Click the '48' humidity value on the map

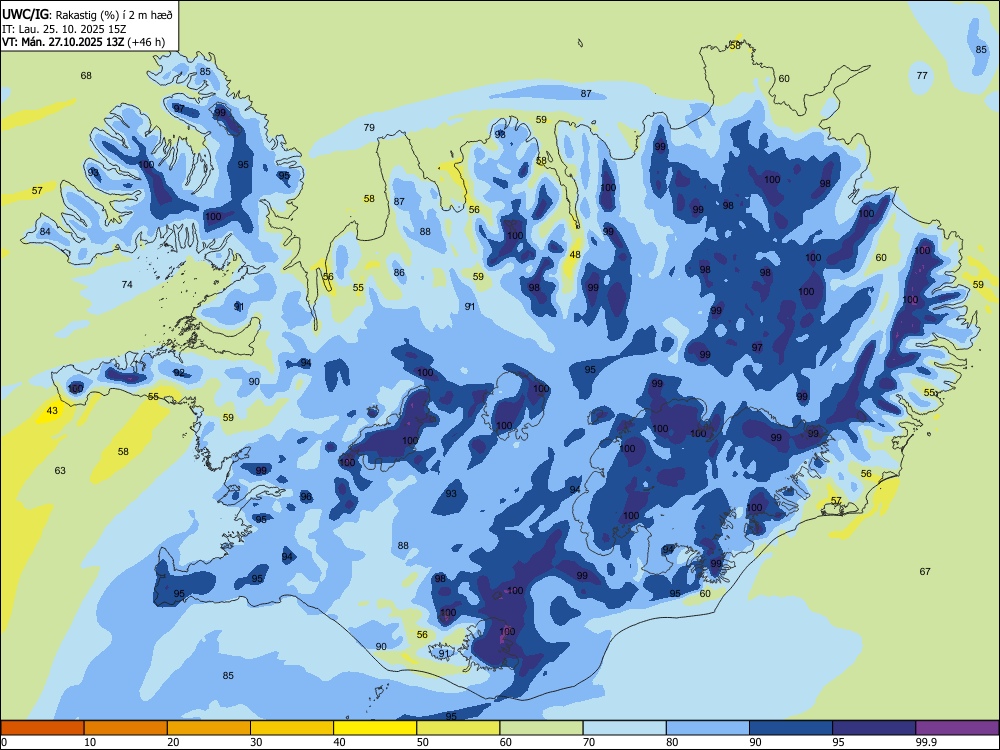point(575,254)
